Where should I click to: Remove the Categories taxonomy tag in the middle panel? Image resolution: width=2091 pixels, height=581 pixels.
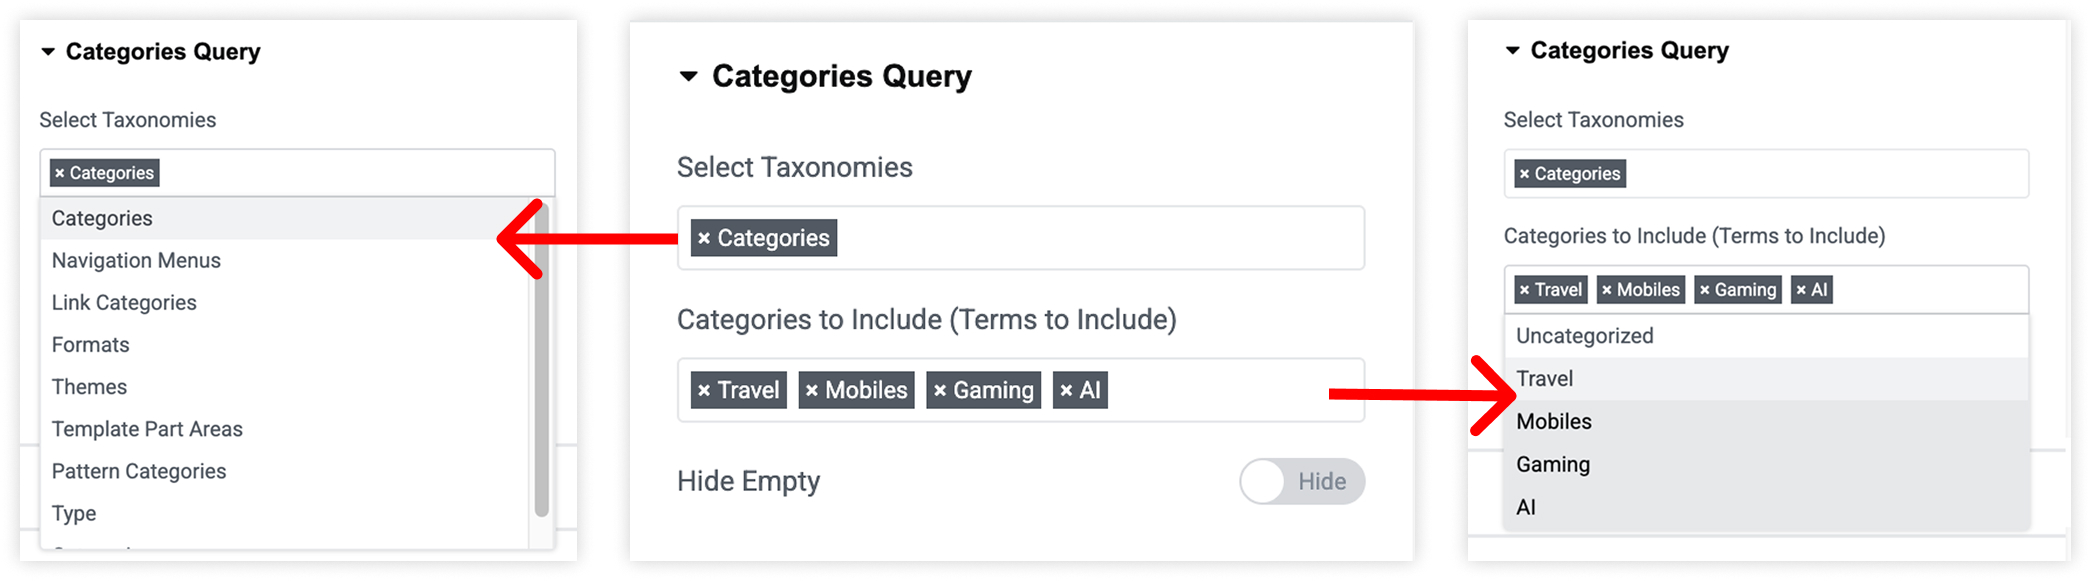[x=704, y=239]
